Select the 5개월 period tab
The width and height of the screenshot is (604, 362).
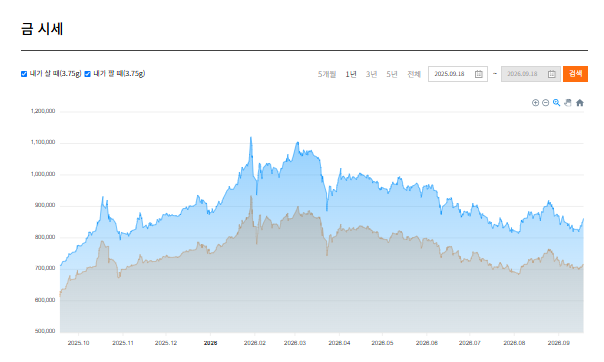click(x=327, y=74)
